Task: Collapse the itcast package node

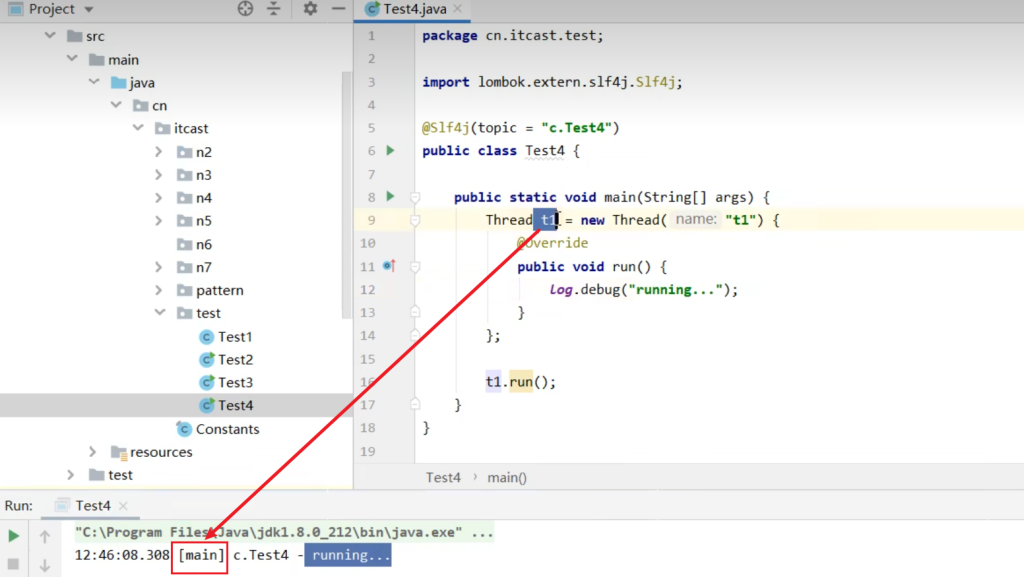Action: point(137,129)
